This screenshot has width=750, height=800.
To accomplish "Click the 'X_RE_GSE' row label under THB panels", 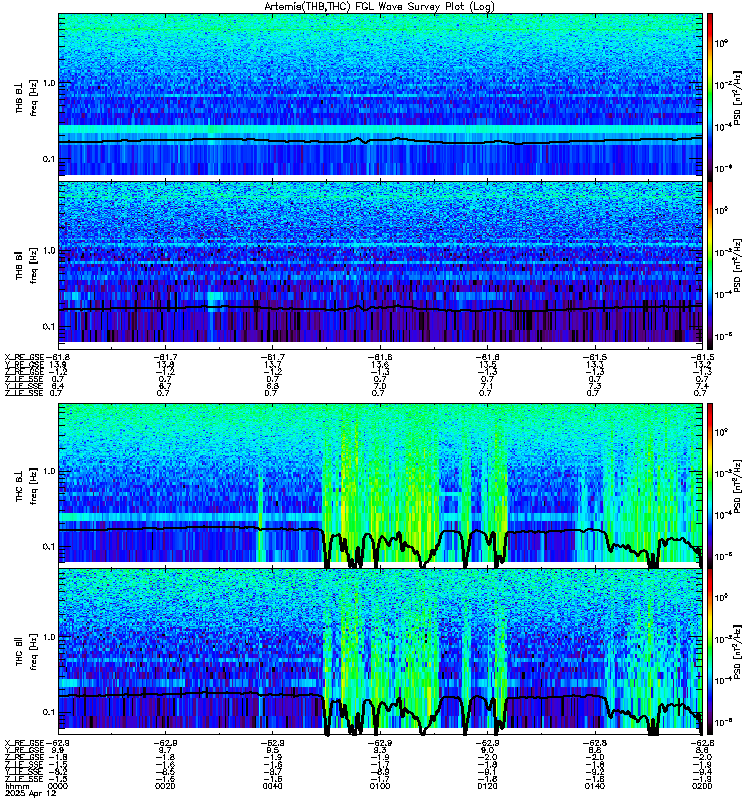I will [x=24, y=357].
